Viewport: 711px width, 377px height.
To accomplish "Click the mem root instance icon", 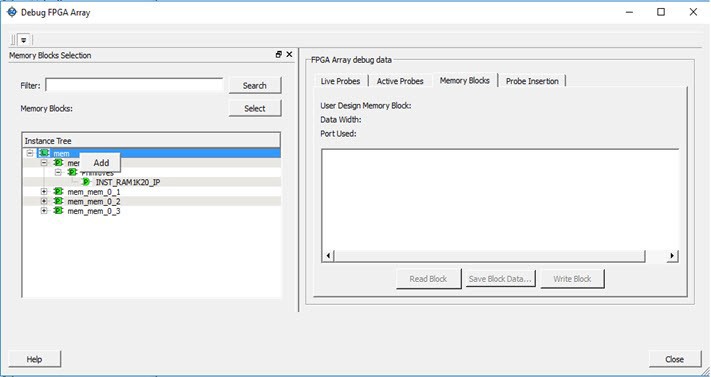I will (44, 153).
